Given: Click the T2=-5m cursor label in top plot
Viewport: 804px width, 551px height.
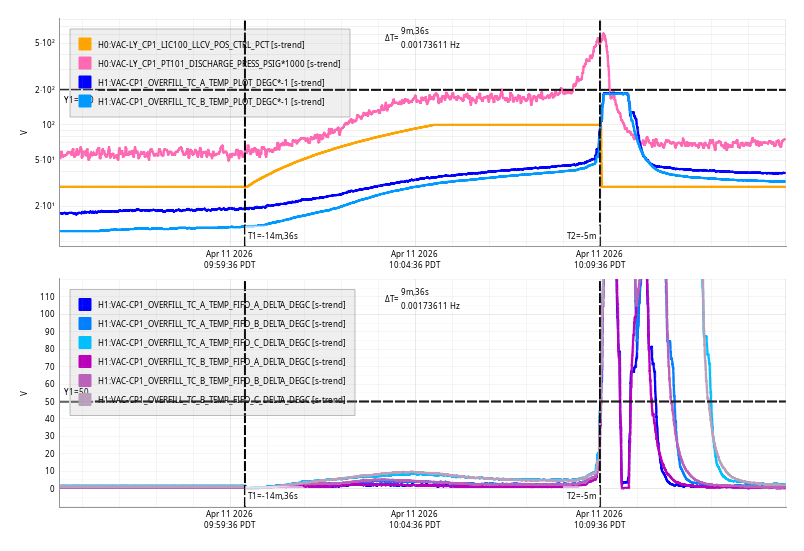Looking at the screenshot, I should point(581,236).
